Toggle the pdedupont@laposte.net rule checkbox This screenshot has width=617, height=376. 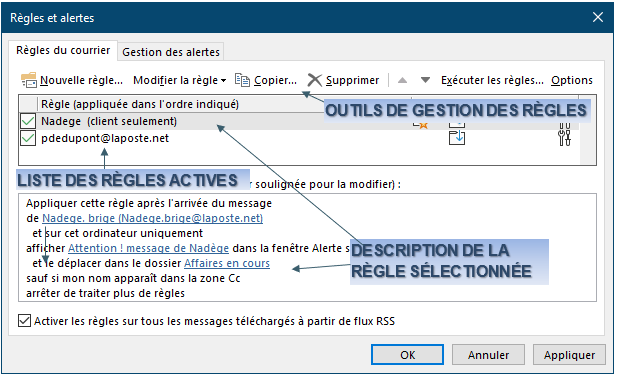click(28, 138)
